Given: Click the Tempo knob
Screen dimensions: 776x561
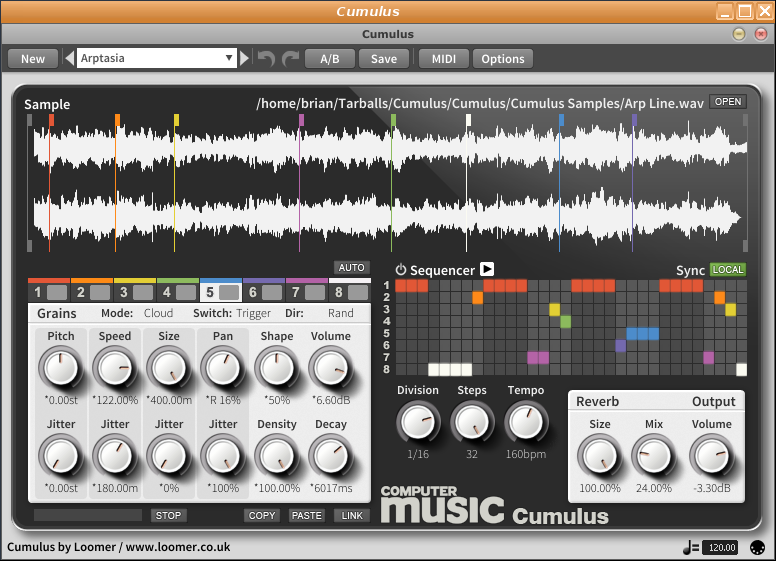Looking at the screenshot, I should pyautogui.click(x=526, y=422).
